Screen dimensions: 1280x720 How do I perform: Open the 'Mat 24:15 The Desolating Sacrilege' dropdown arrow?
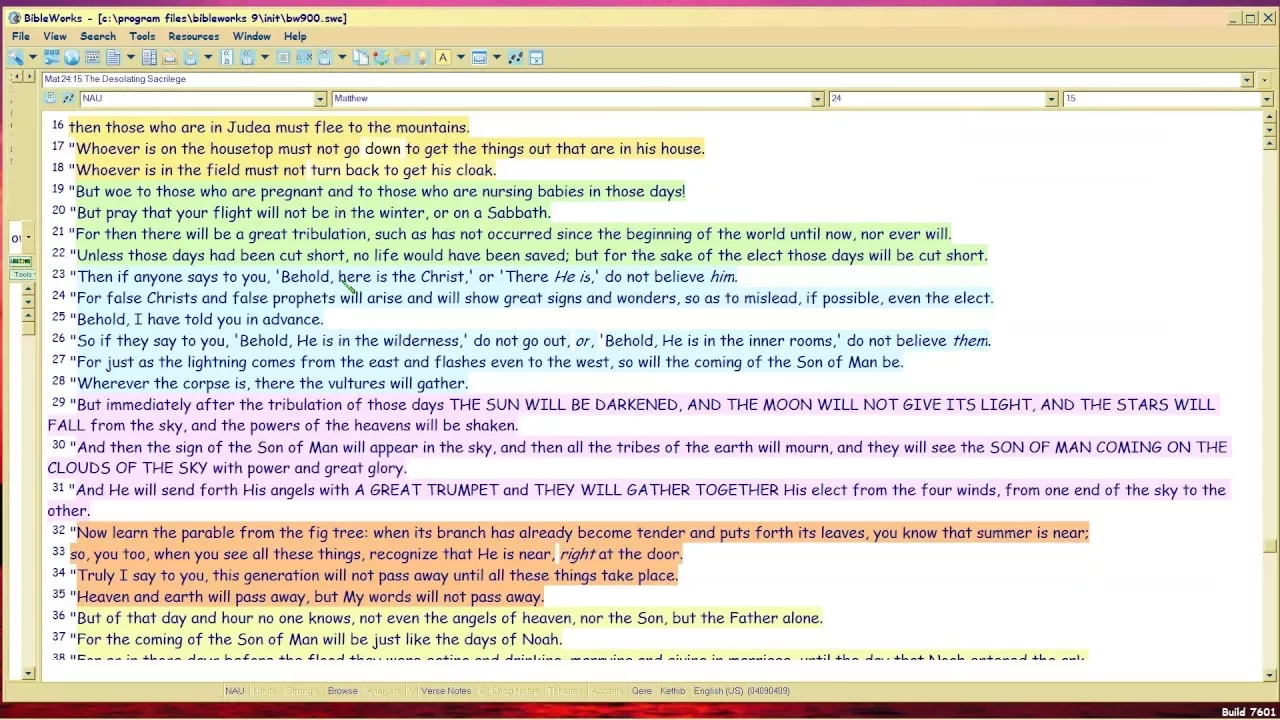[x=1247, y=80]
